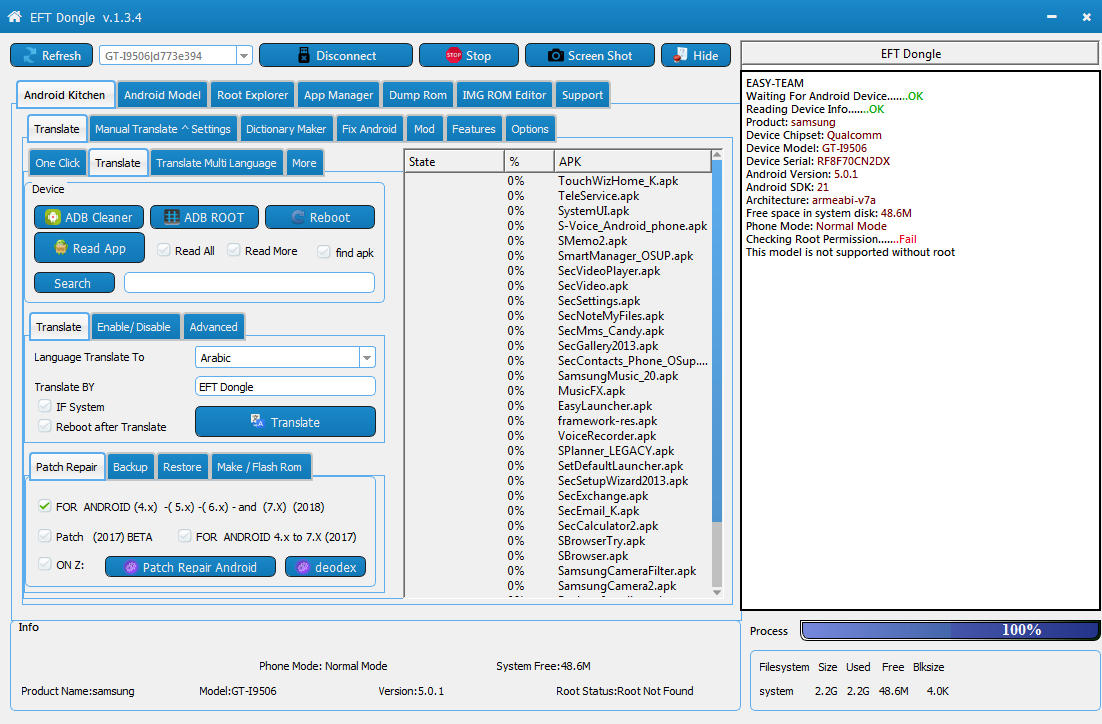This screenshot has width=1102, height=724.
Task: Select TouchWizHome_K.apk row
Action: 558,181
